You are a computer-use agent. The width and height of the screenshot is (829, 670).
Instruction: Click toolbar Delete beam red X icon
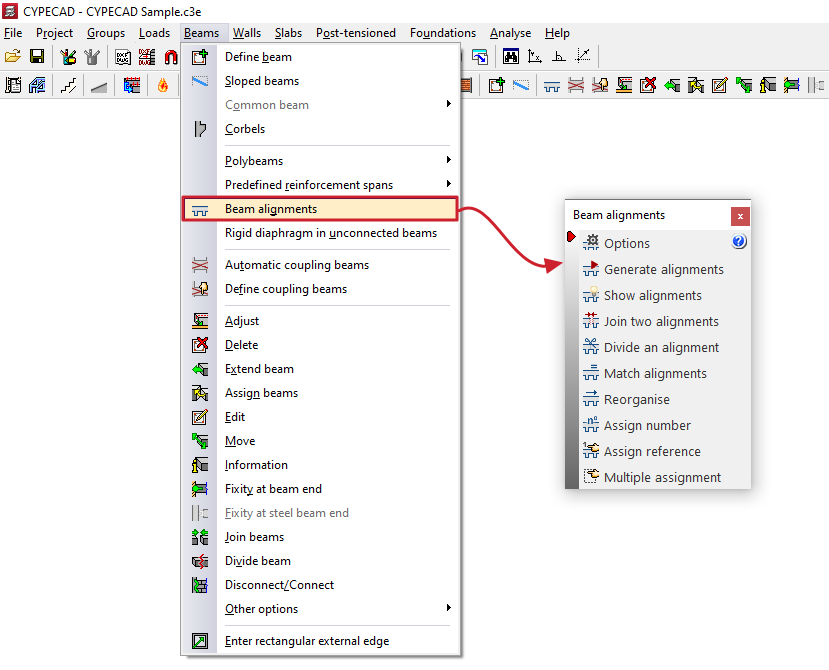[x=648, y=85]
